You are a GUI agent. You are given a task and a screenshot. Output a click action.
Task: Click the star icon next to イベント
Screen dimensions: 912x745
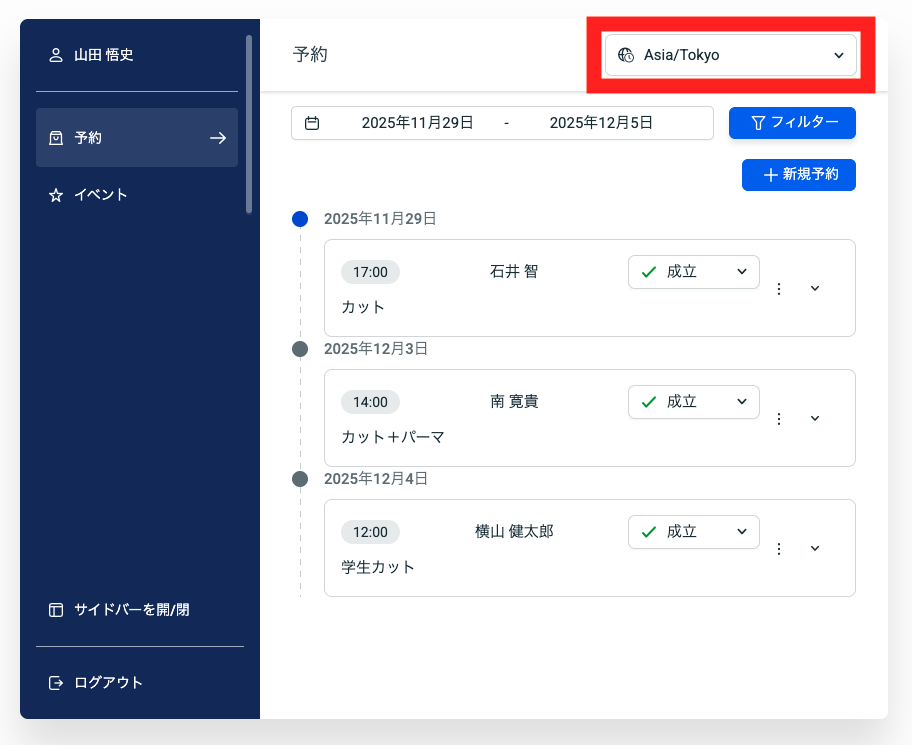pos(56,195)
